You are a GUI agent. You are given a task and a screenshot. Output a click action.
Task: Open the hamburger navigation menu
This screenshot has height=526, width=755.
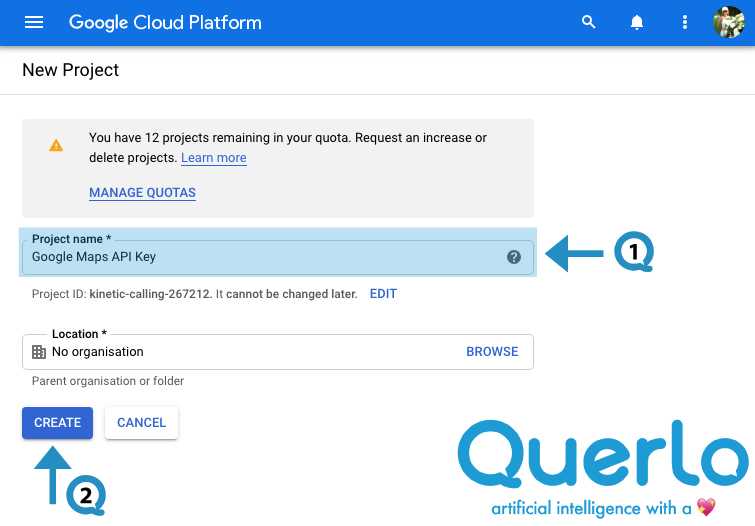tap(34, 22)
